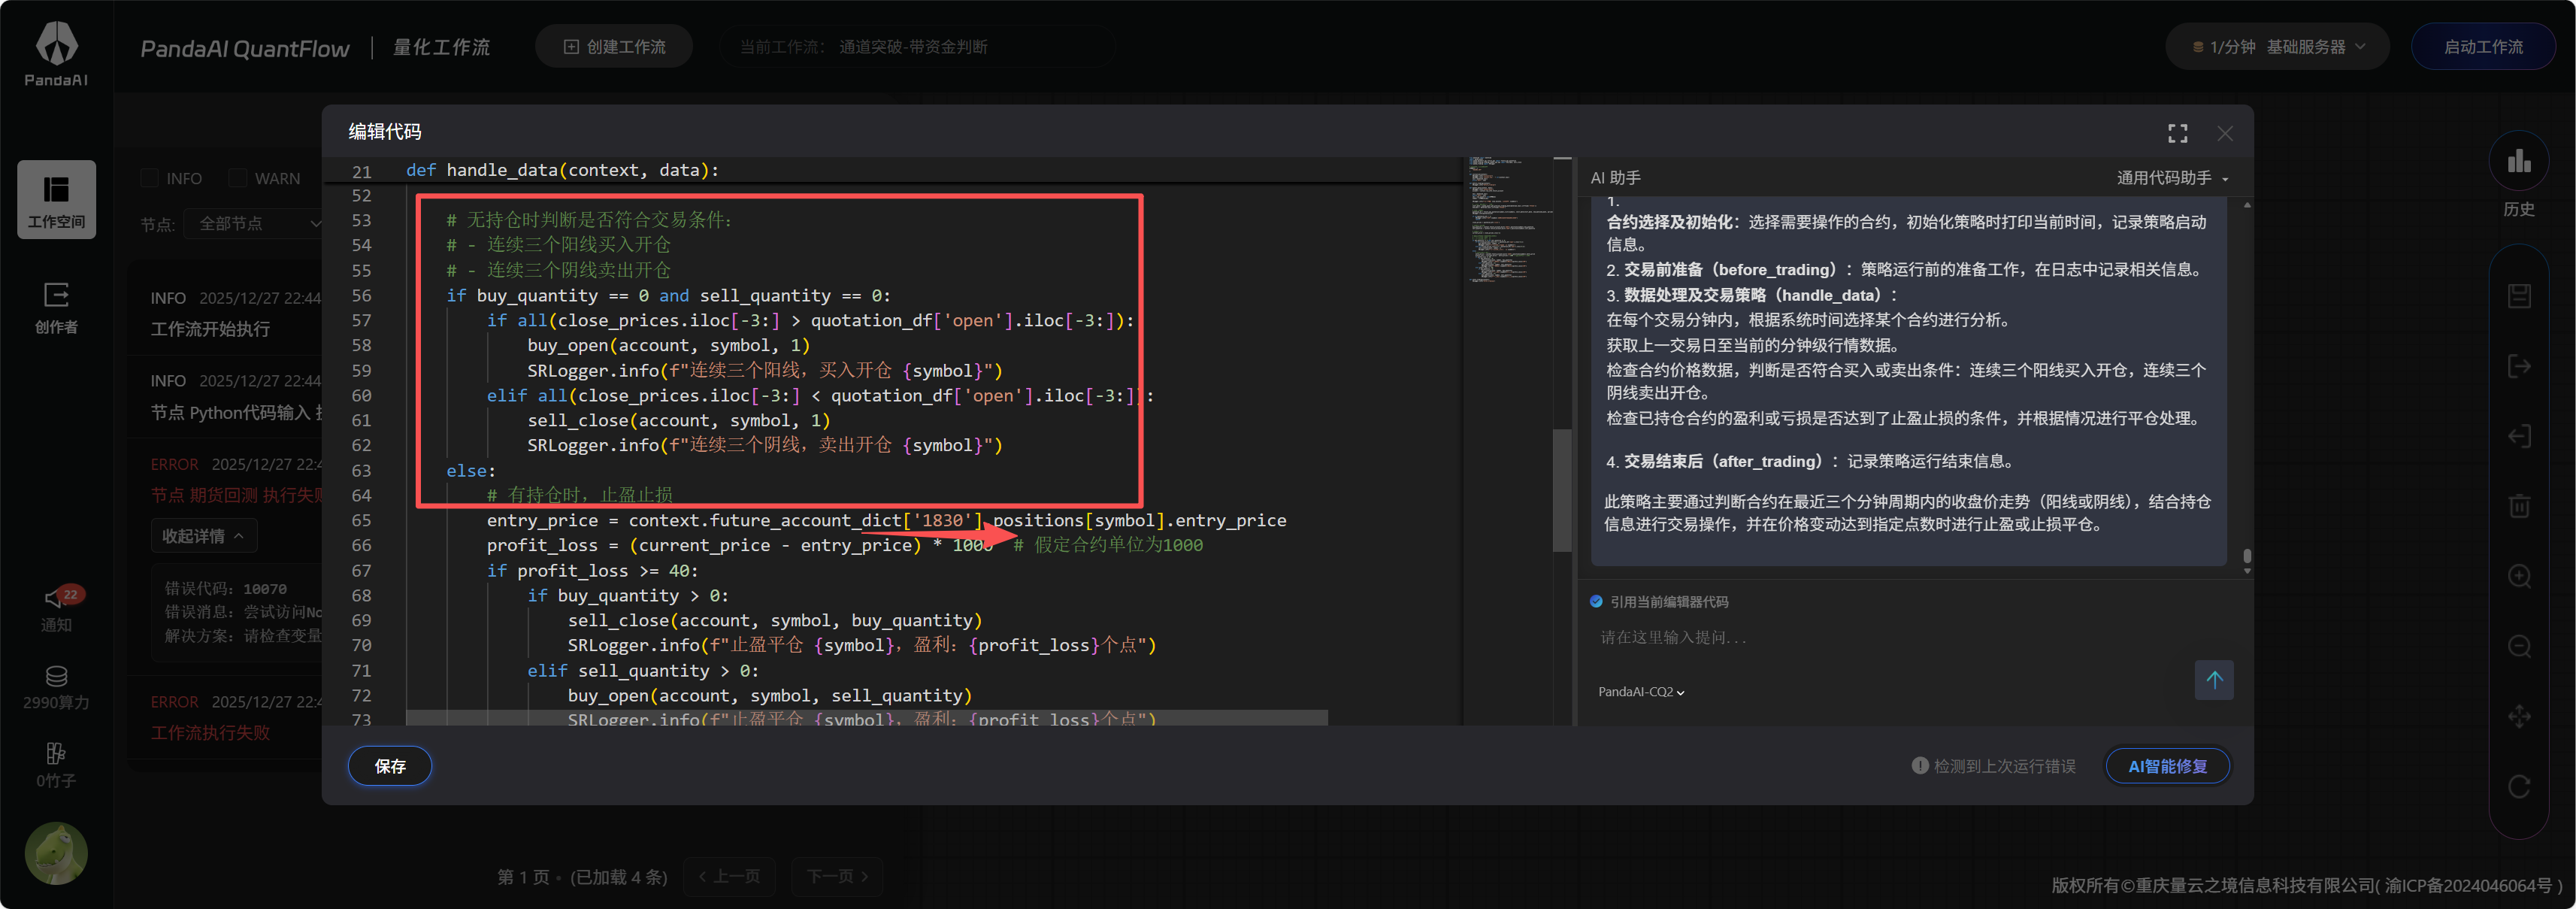Click the 请在这里输入提问 question input
The height and width of the screenshot is (909, 2576).
(x=1890, y=637)
